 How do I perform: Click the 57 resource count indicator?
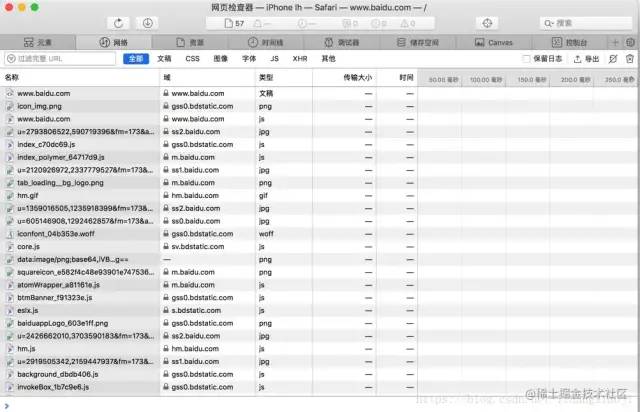(x=235, y=24)
